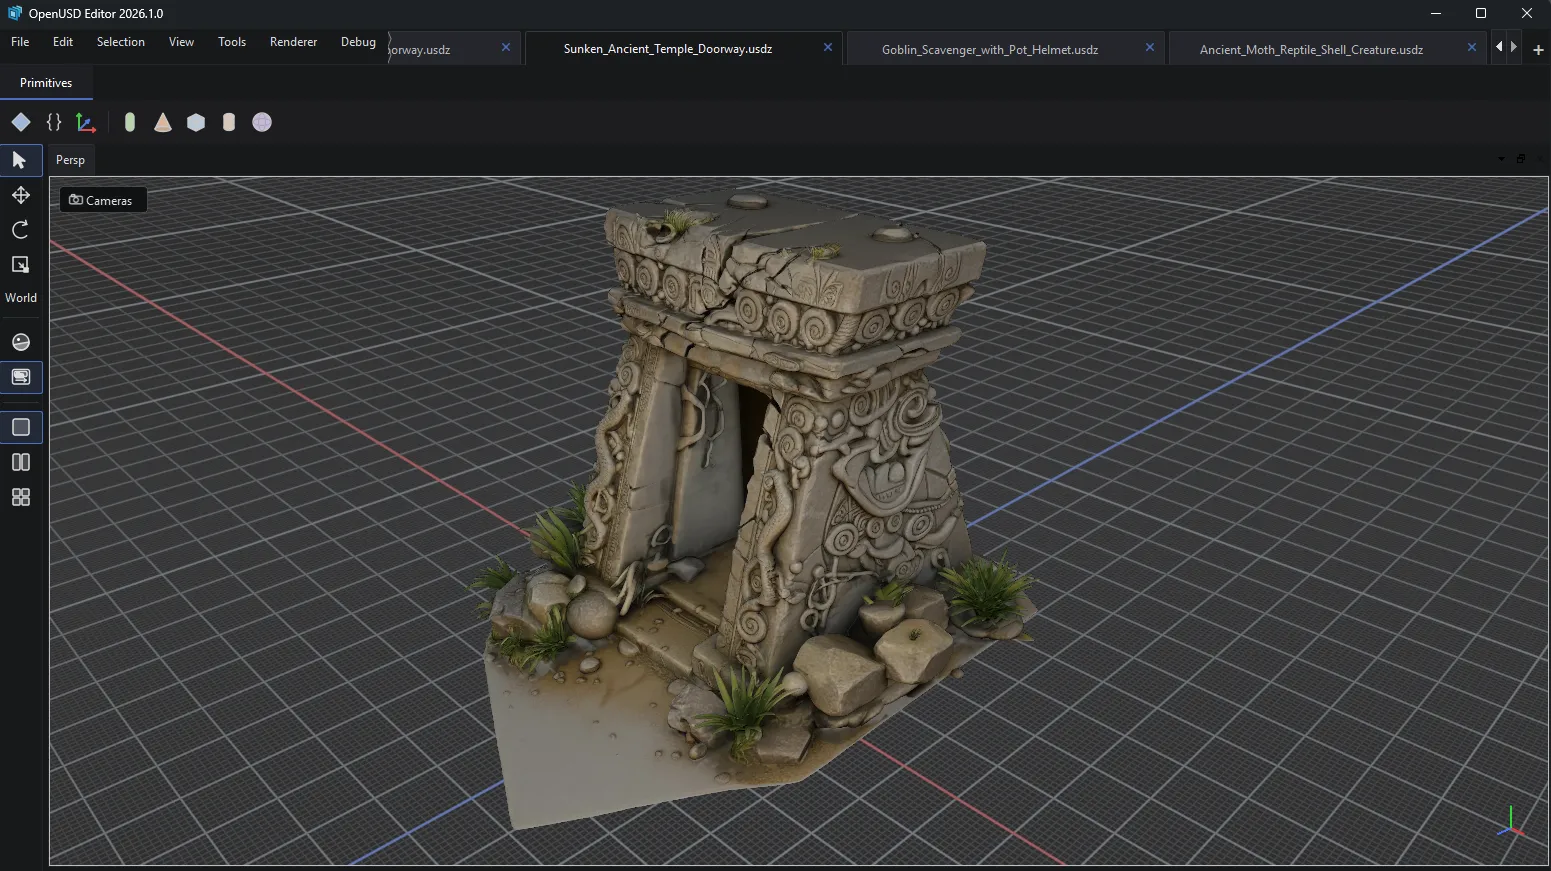Create a cone primitive

coord(163,122)
